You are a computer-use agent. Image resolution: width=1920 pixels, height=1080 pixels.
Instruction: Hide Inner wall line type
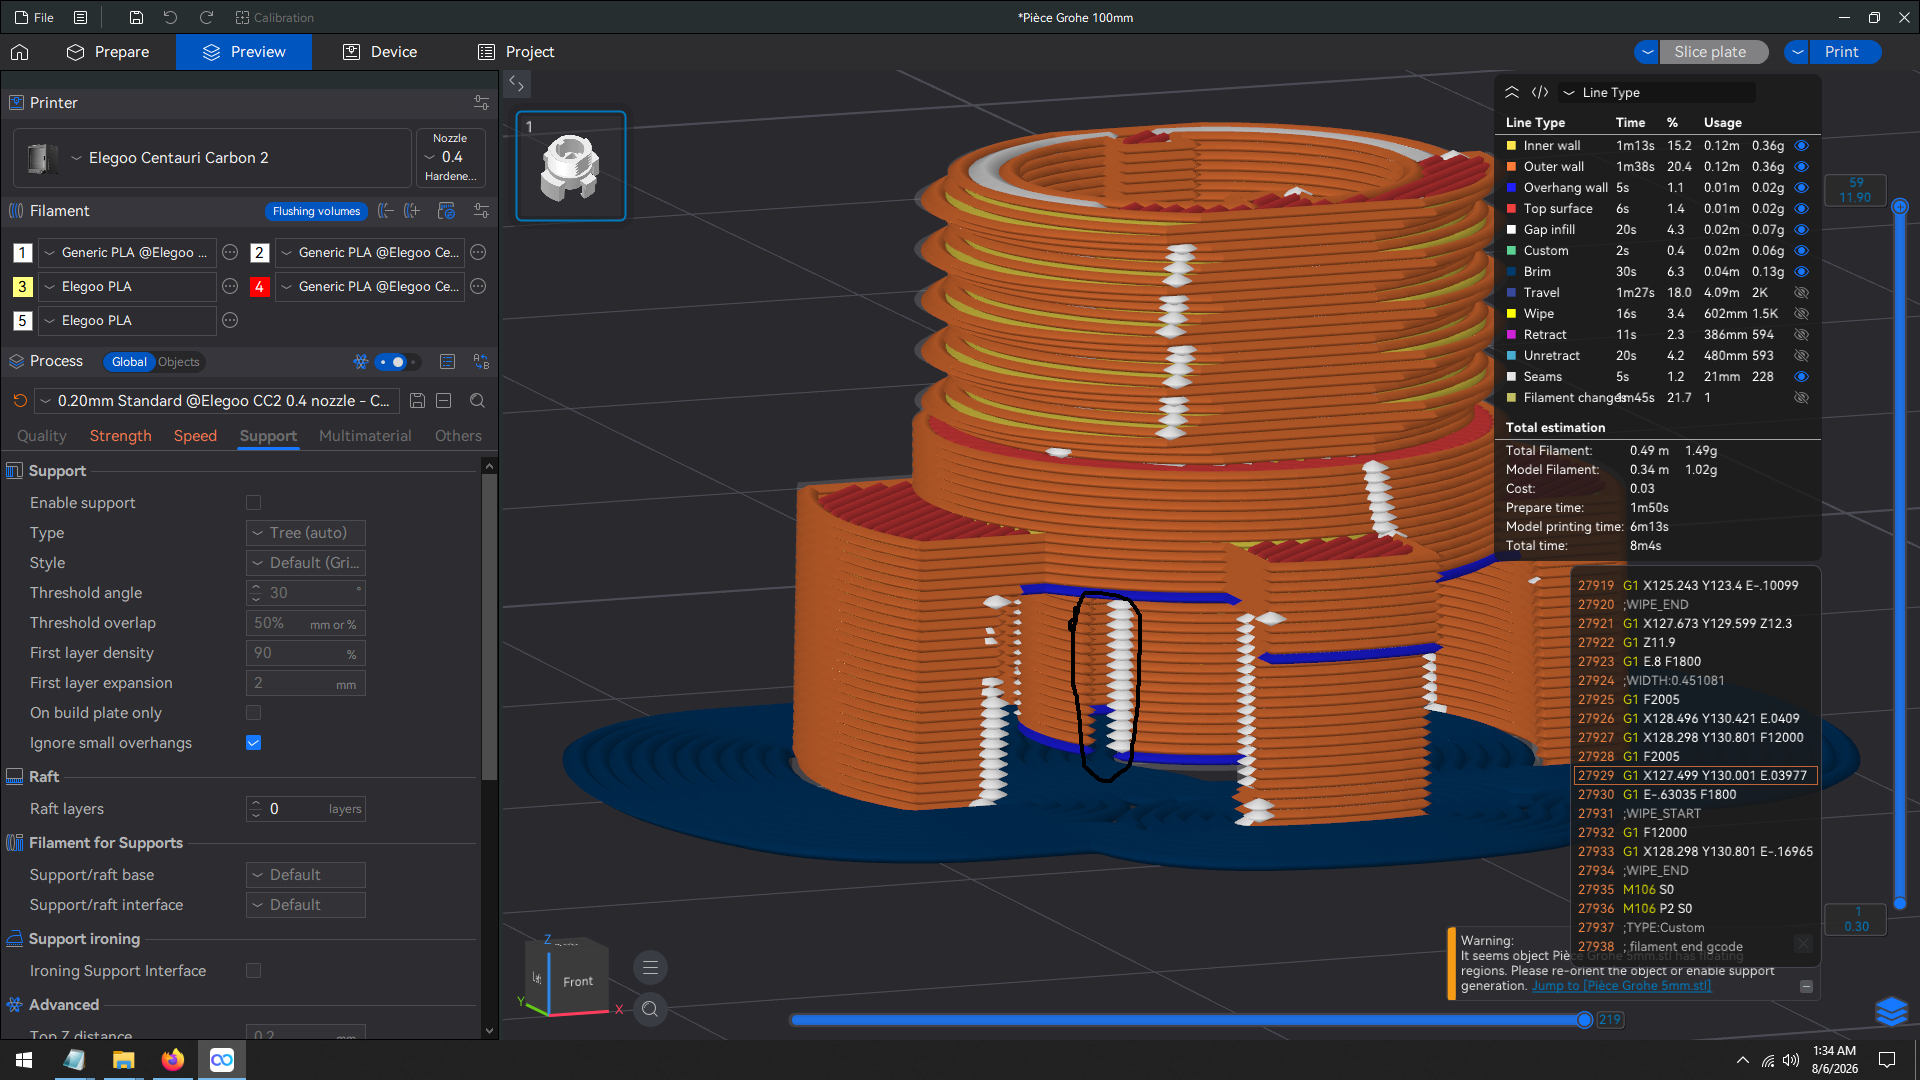click(1801, 146)
